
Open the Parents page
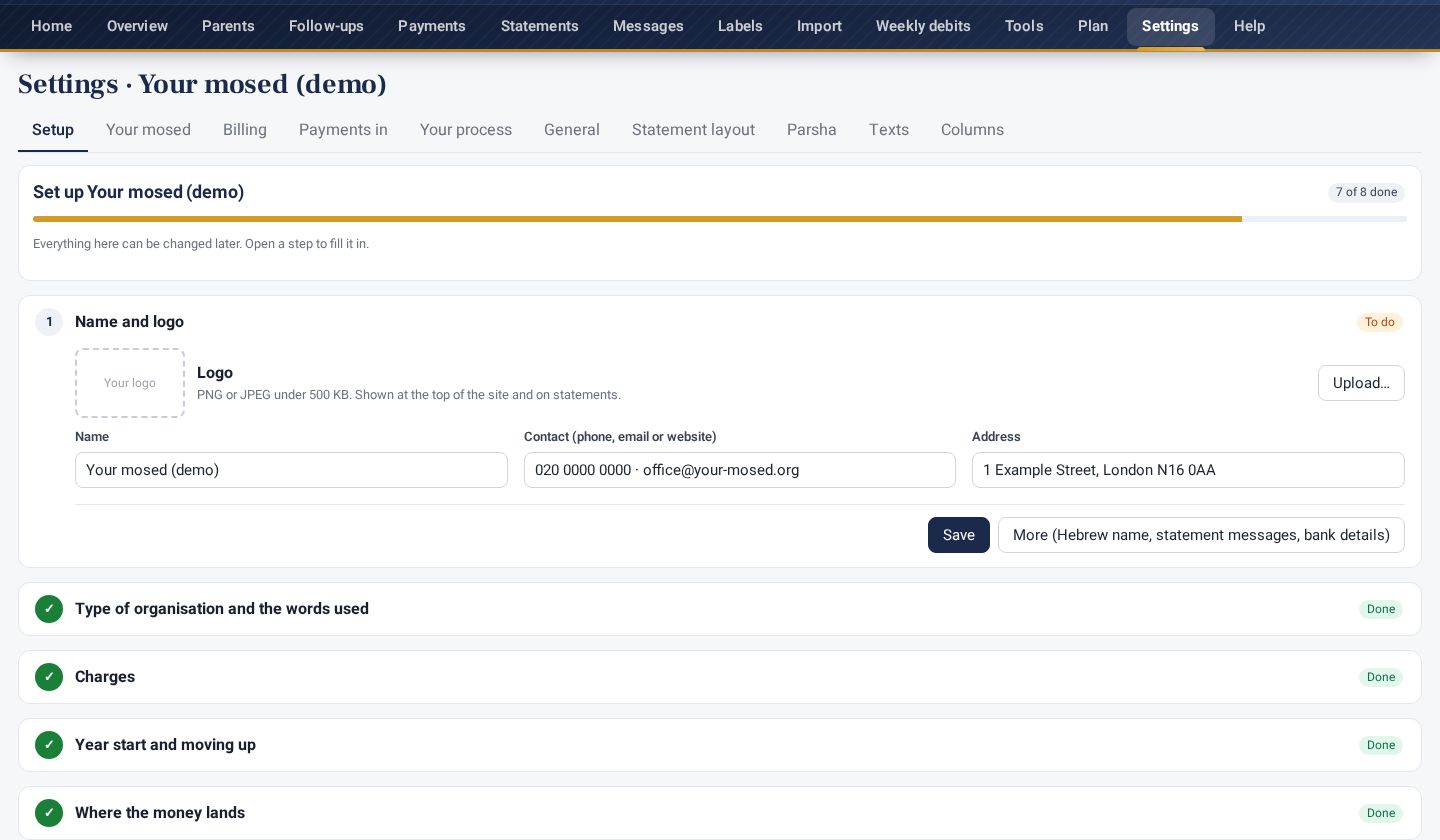[x=228, y=26]
